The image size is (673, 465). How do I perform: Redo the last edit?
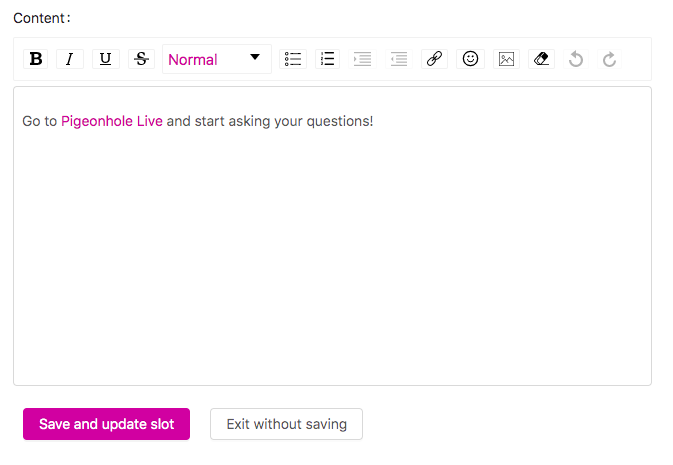609,59
